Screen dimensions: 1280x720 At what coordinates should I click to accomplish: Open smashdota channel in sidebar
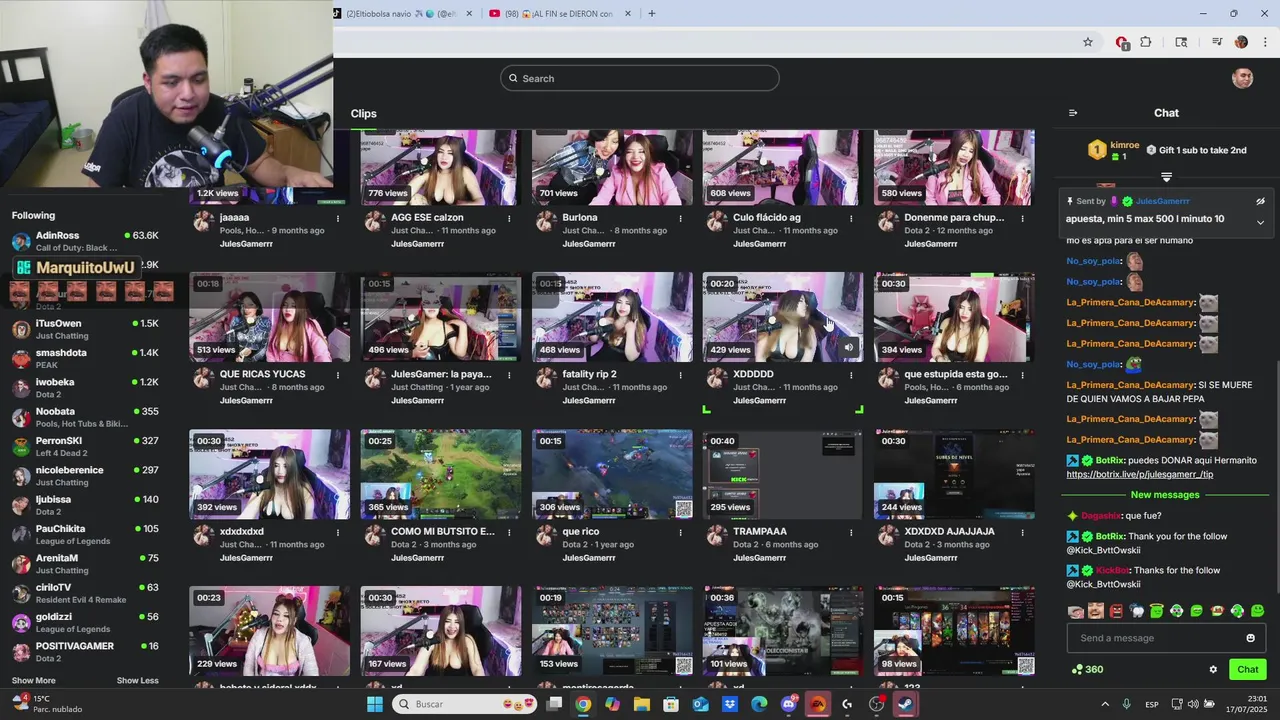click(85, 358)
